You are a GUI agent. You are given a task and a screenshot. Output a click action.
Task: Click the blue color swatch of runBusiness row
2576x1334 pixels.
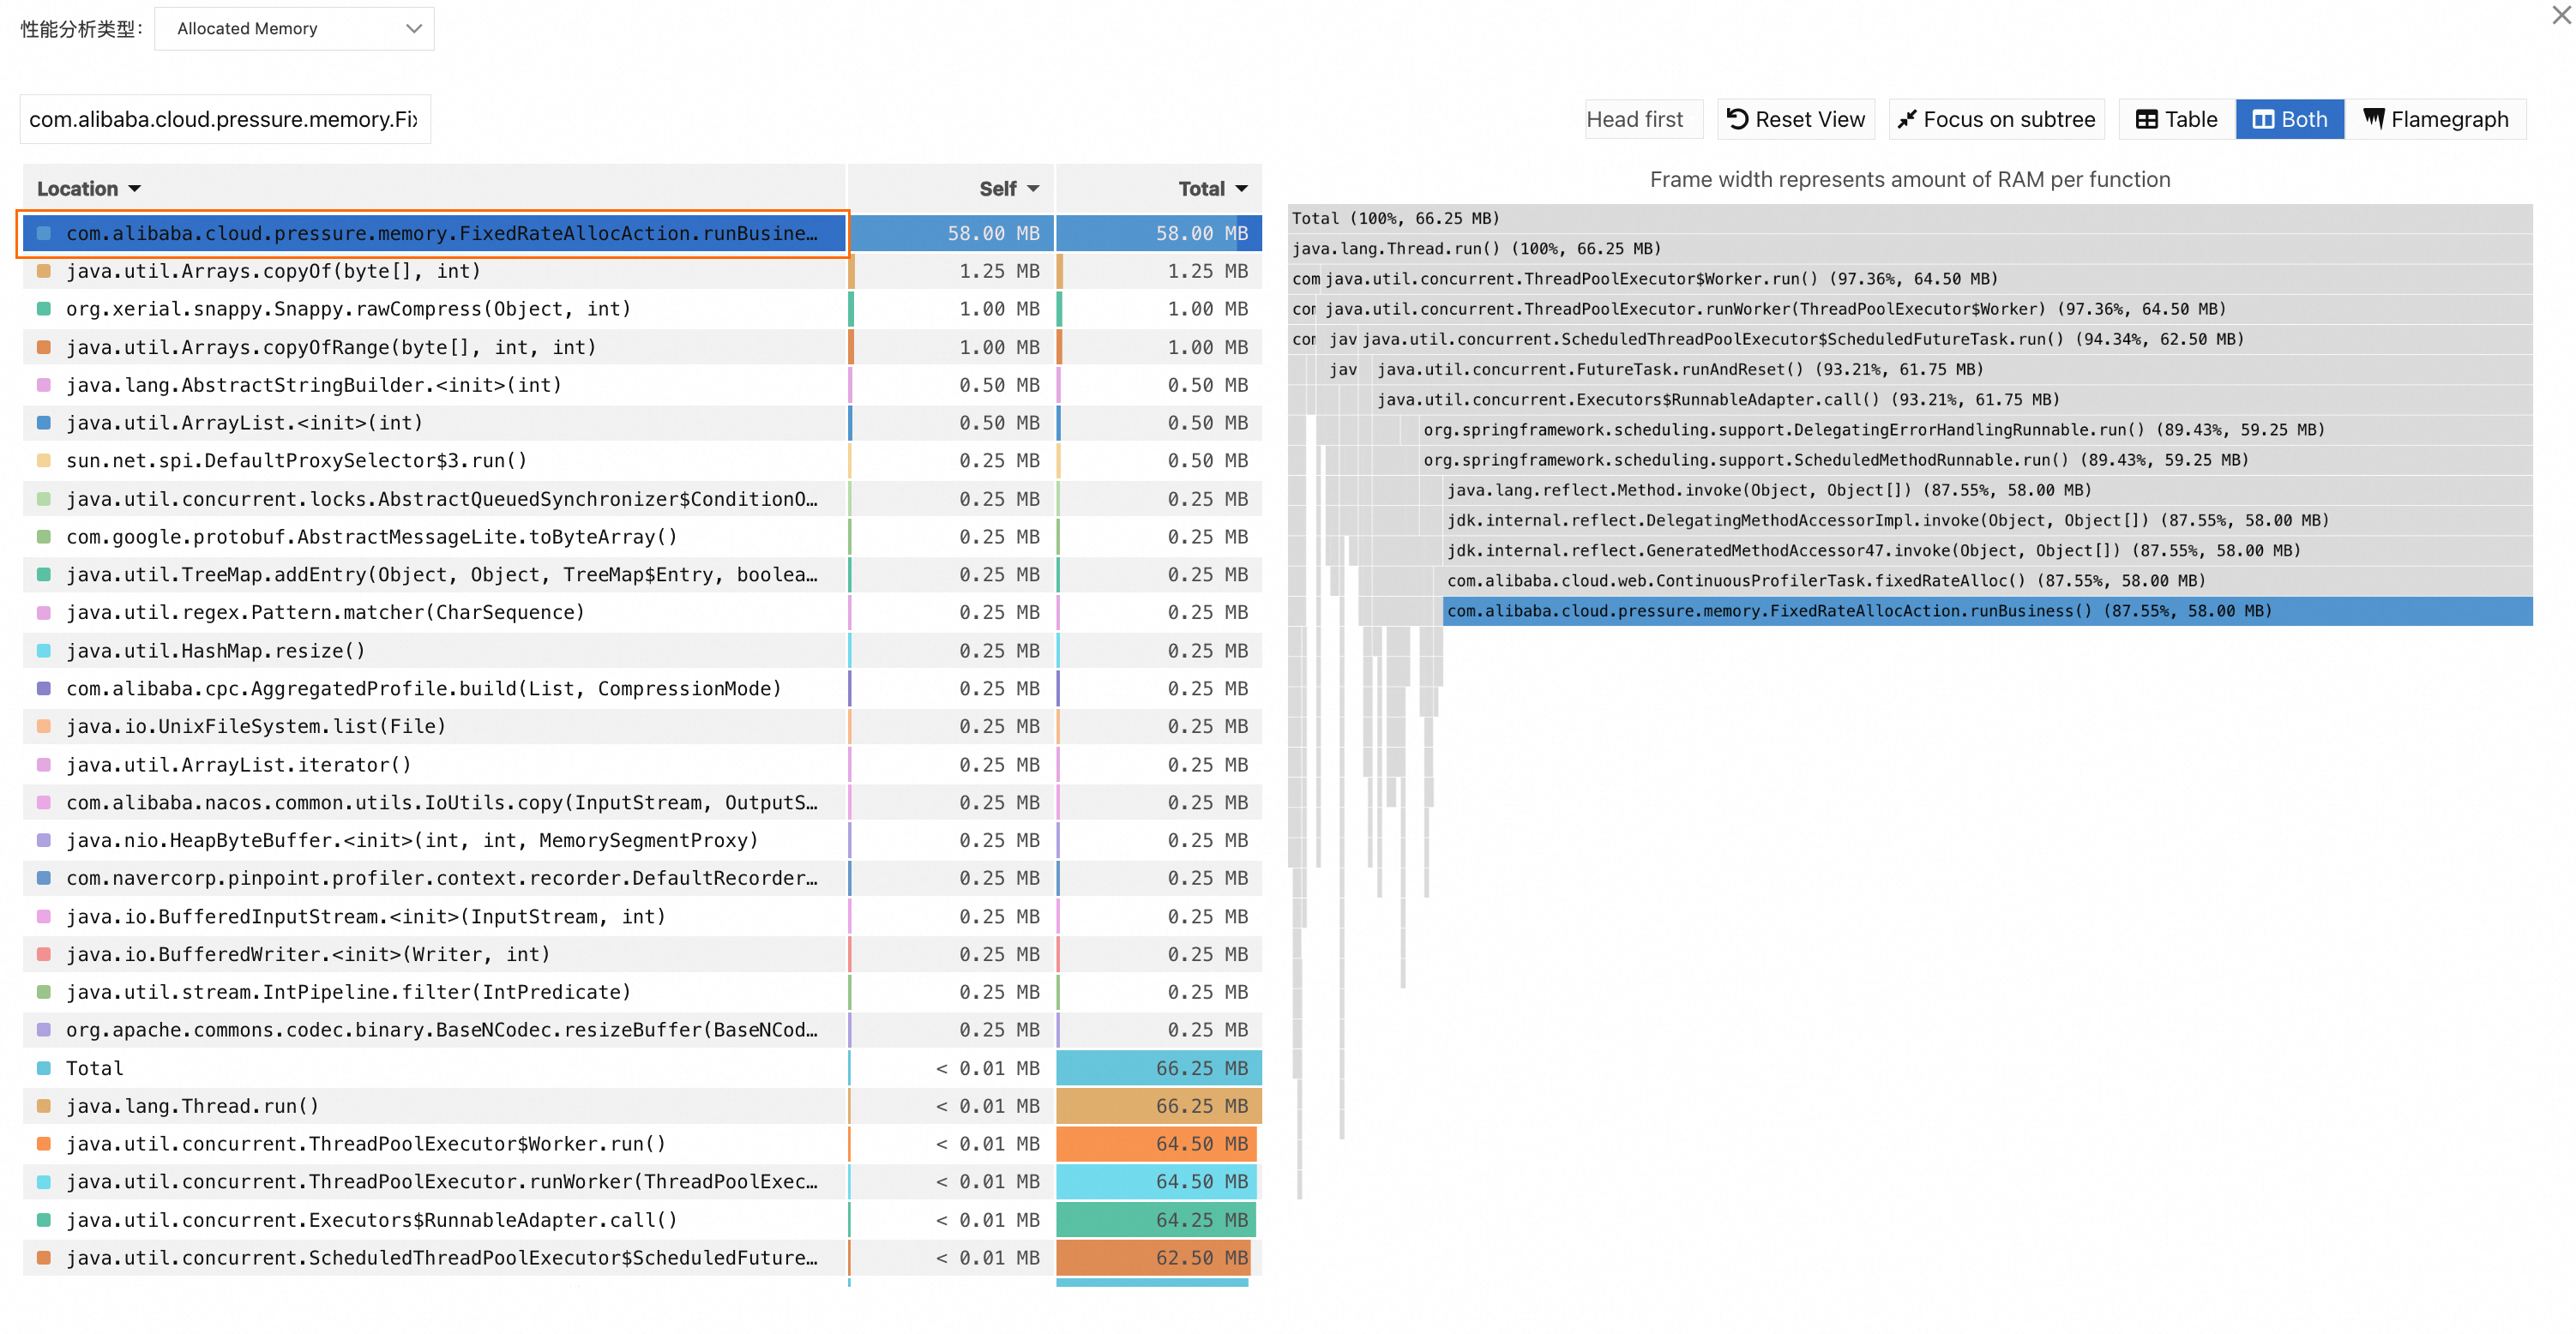point(44,233)
